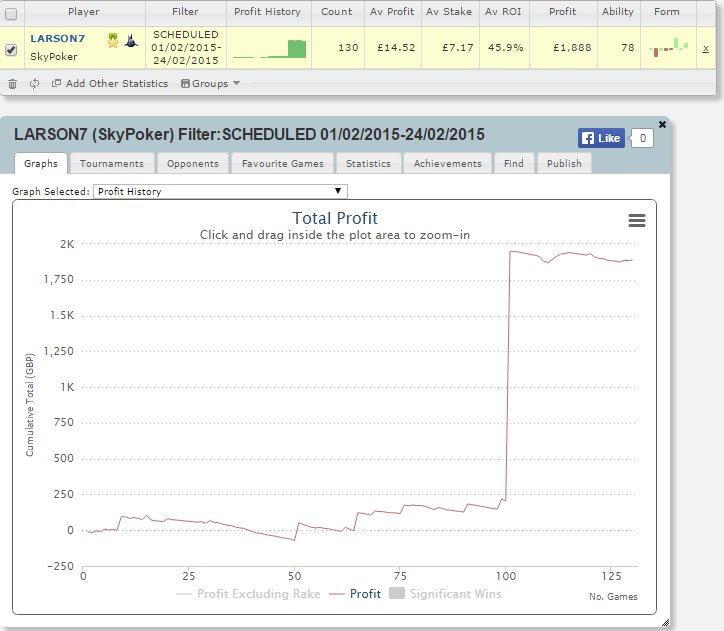
Task: Click the trash delete icon below the table
Action: pos(12,84)
